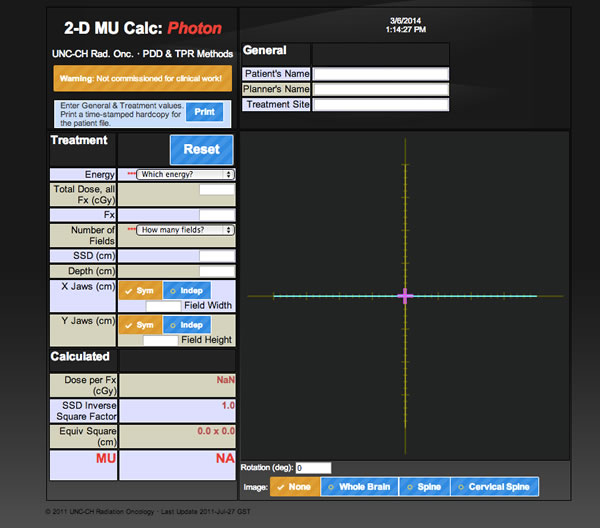Click the Total Dose input field
This screenshot has width=600, height=528.
click(217, 189)
